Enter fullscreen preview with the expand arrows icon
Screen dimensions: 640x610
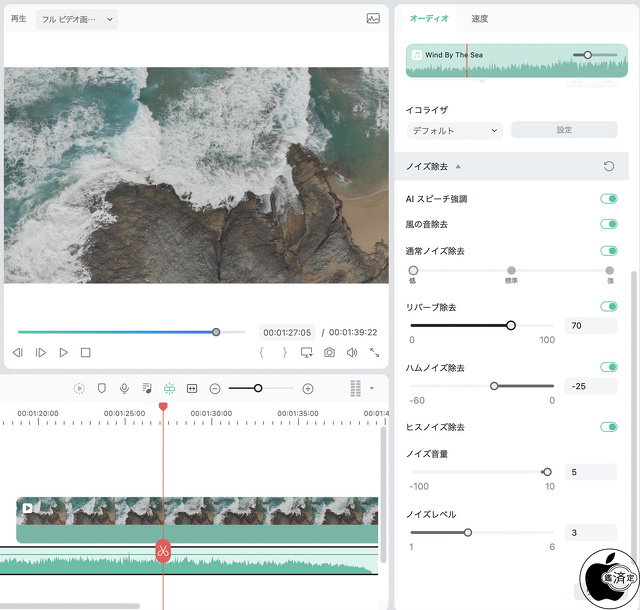[375, 353]
